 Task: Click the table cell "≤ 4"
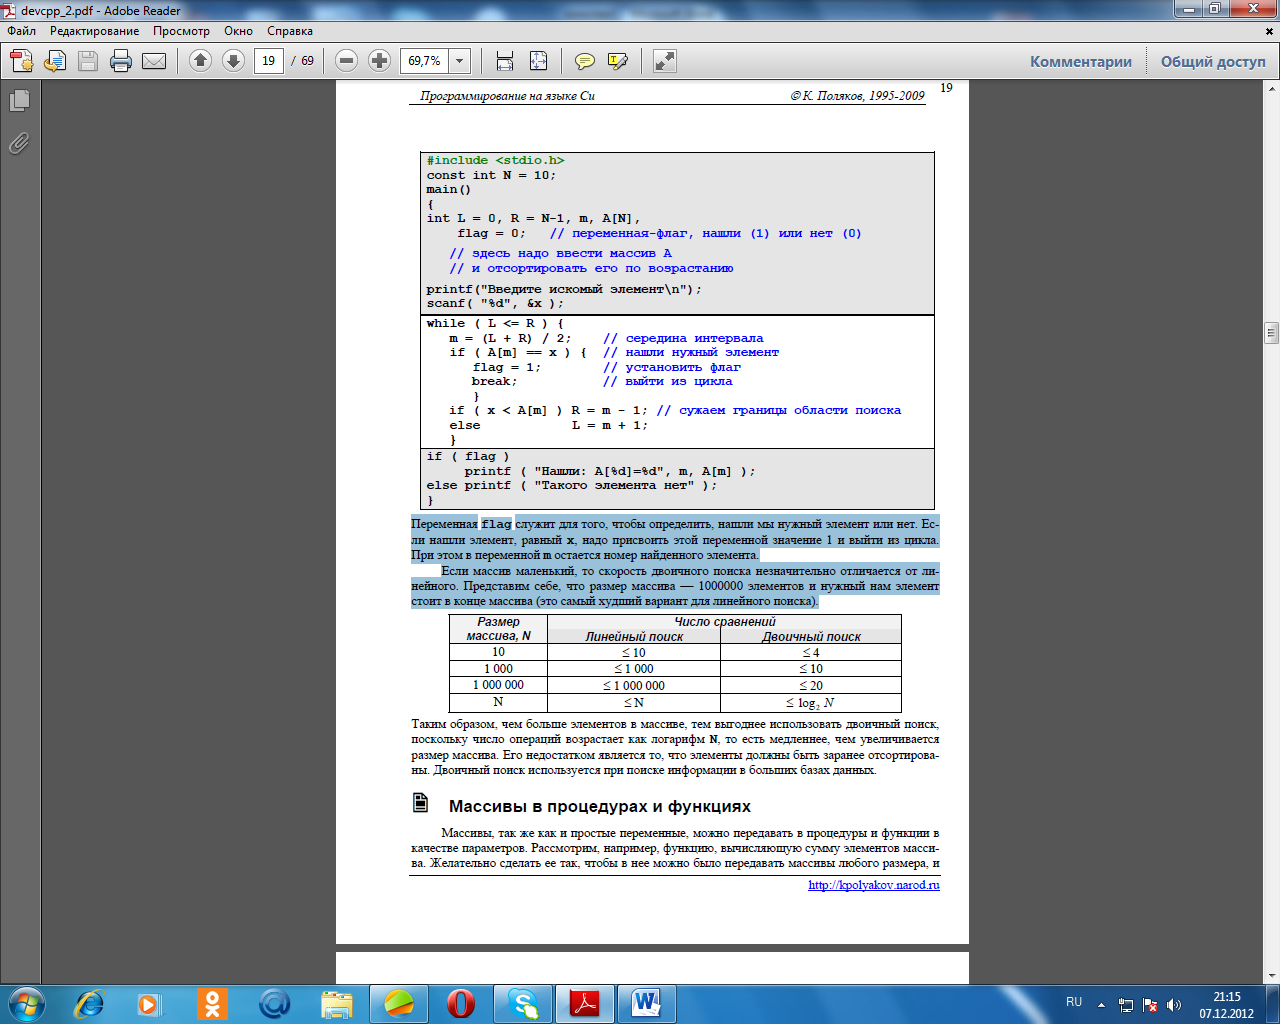(x=811, y=652)
